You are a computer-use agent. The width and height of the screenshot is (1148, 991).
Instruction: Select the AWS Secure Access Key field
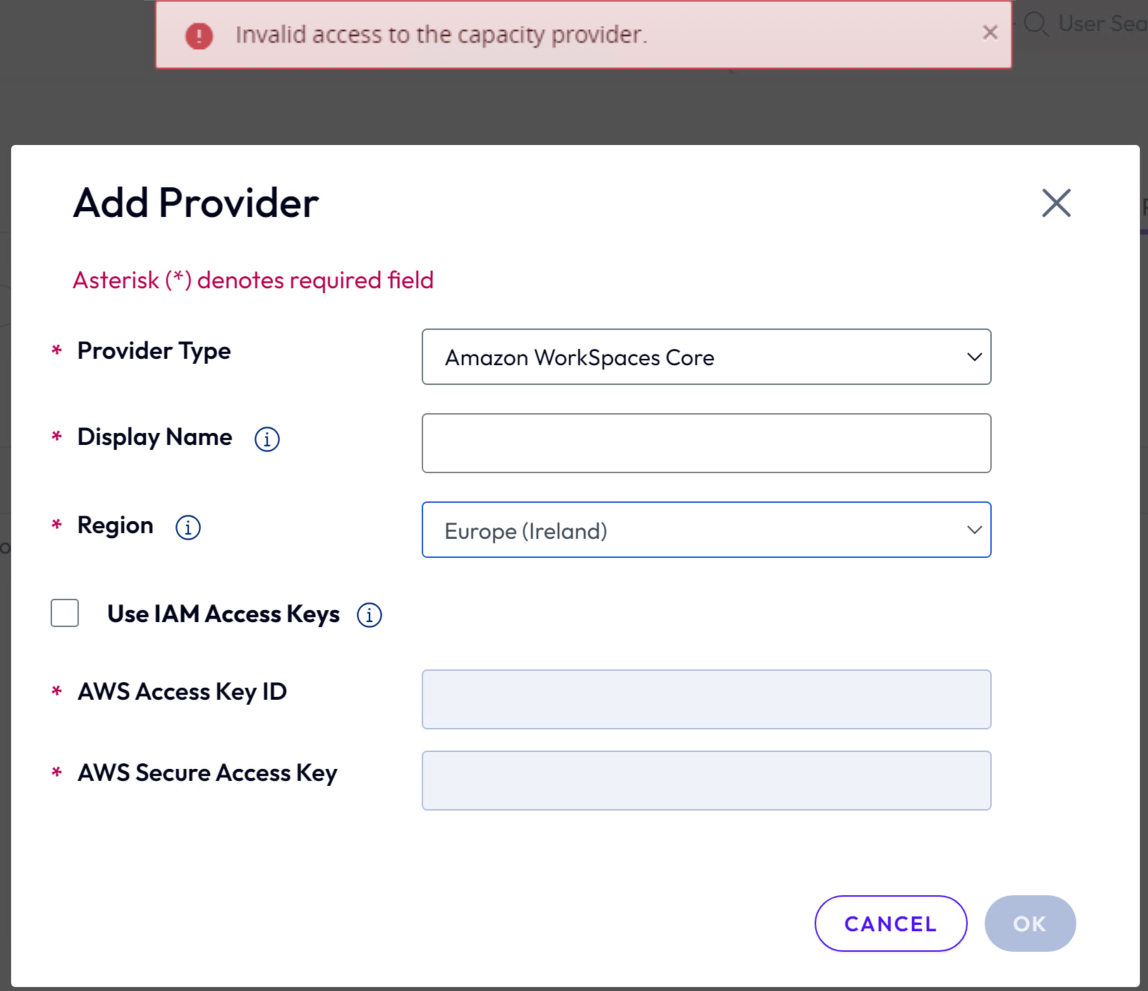(706, 780)
